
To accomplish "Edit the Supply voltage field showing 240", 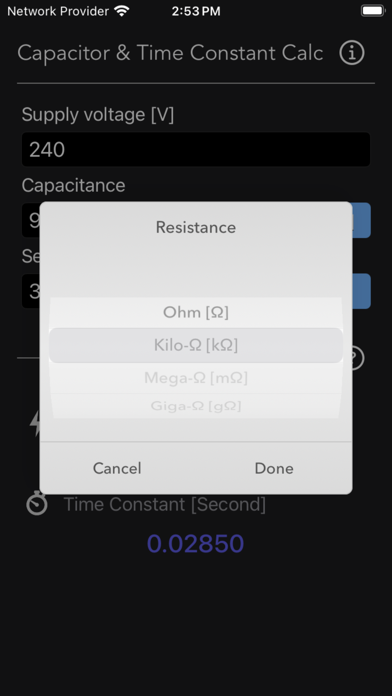I will point(196,149).
